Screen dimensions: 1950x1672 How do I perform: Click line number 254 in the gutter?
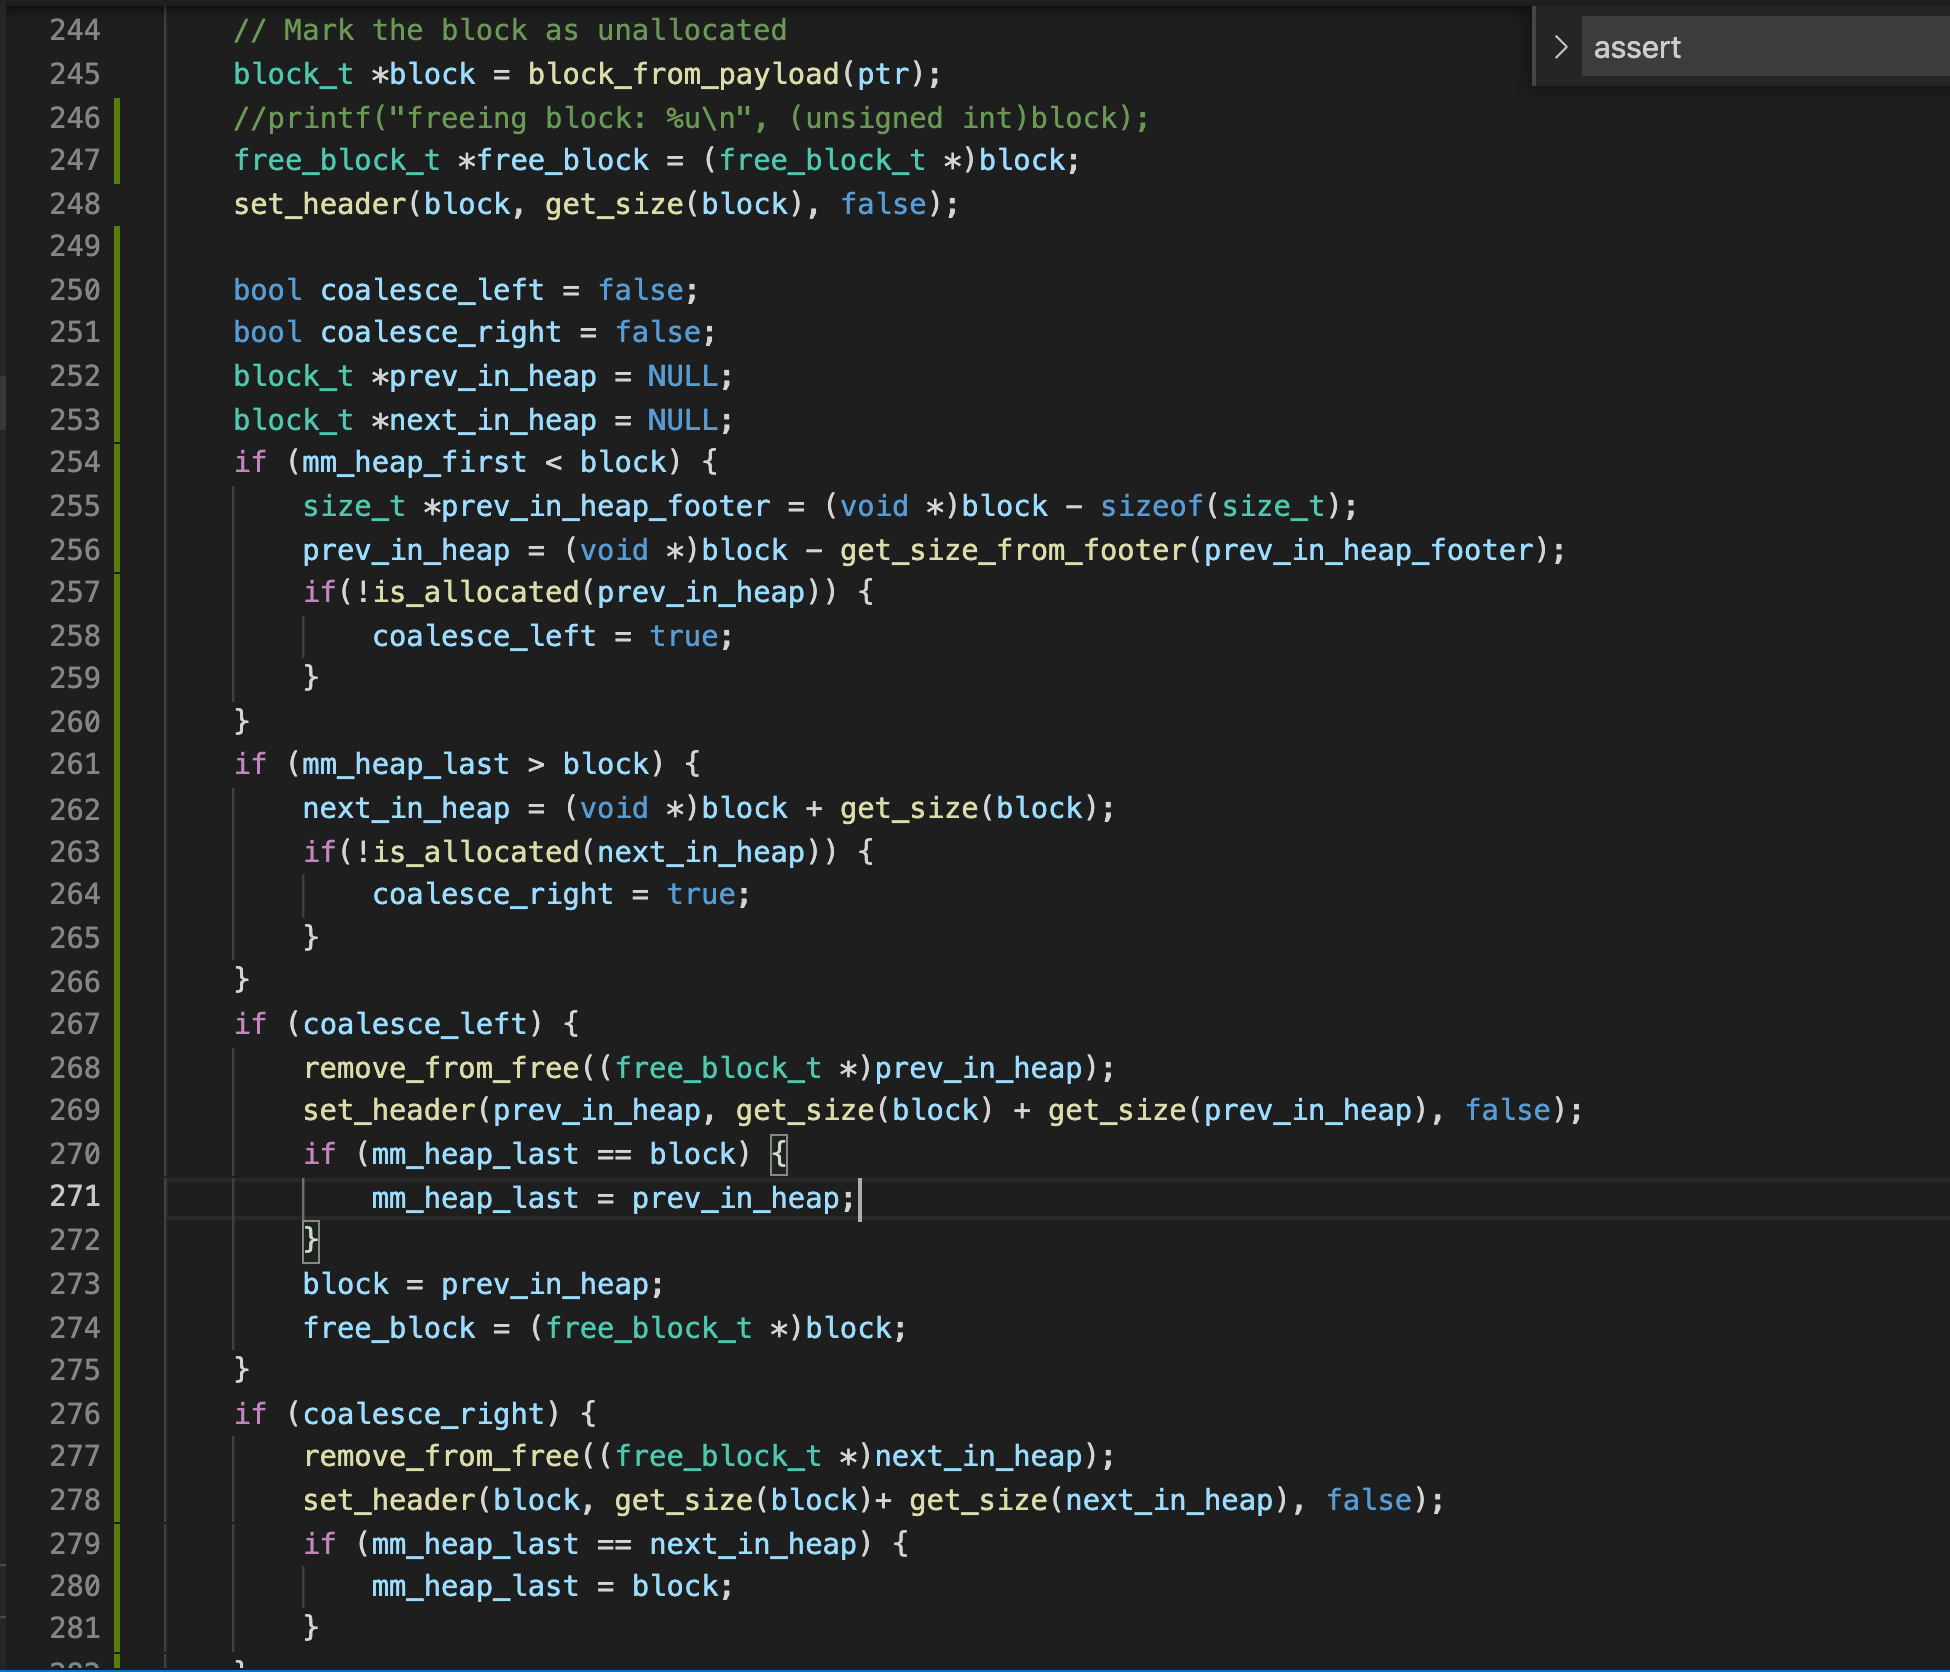pos(75,462)
